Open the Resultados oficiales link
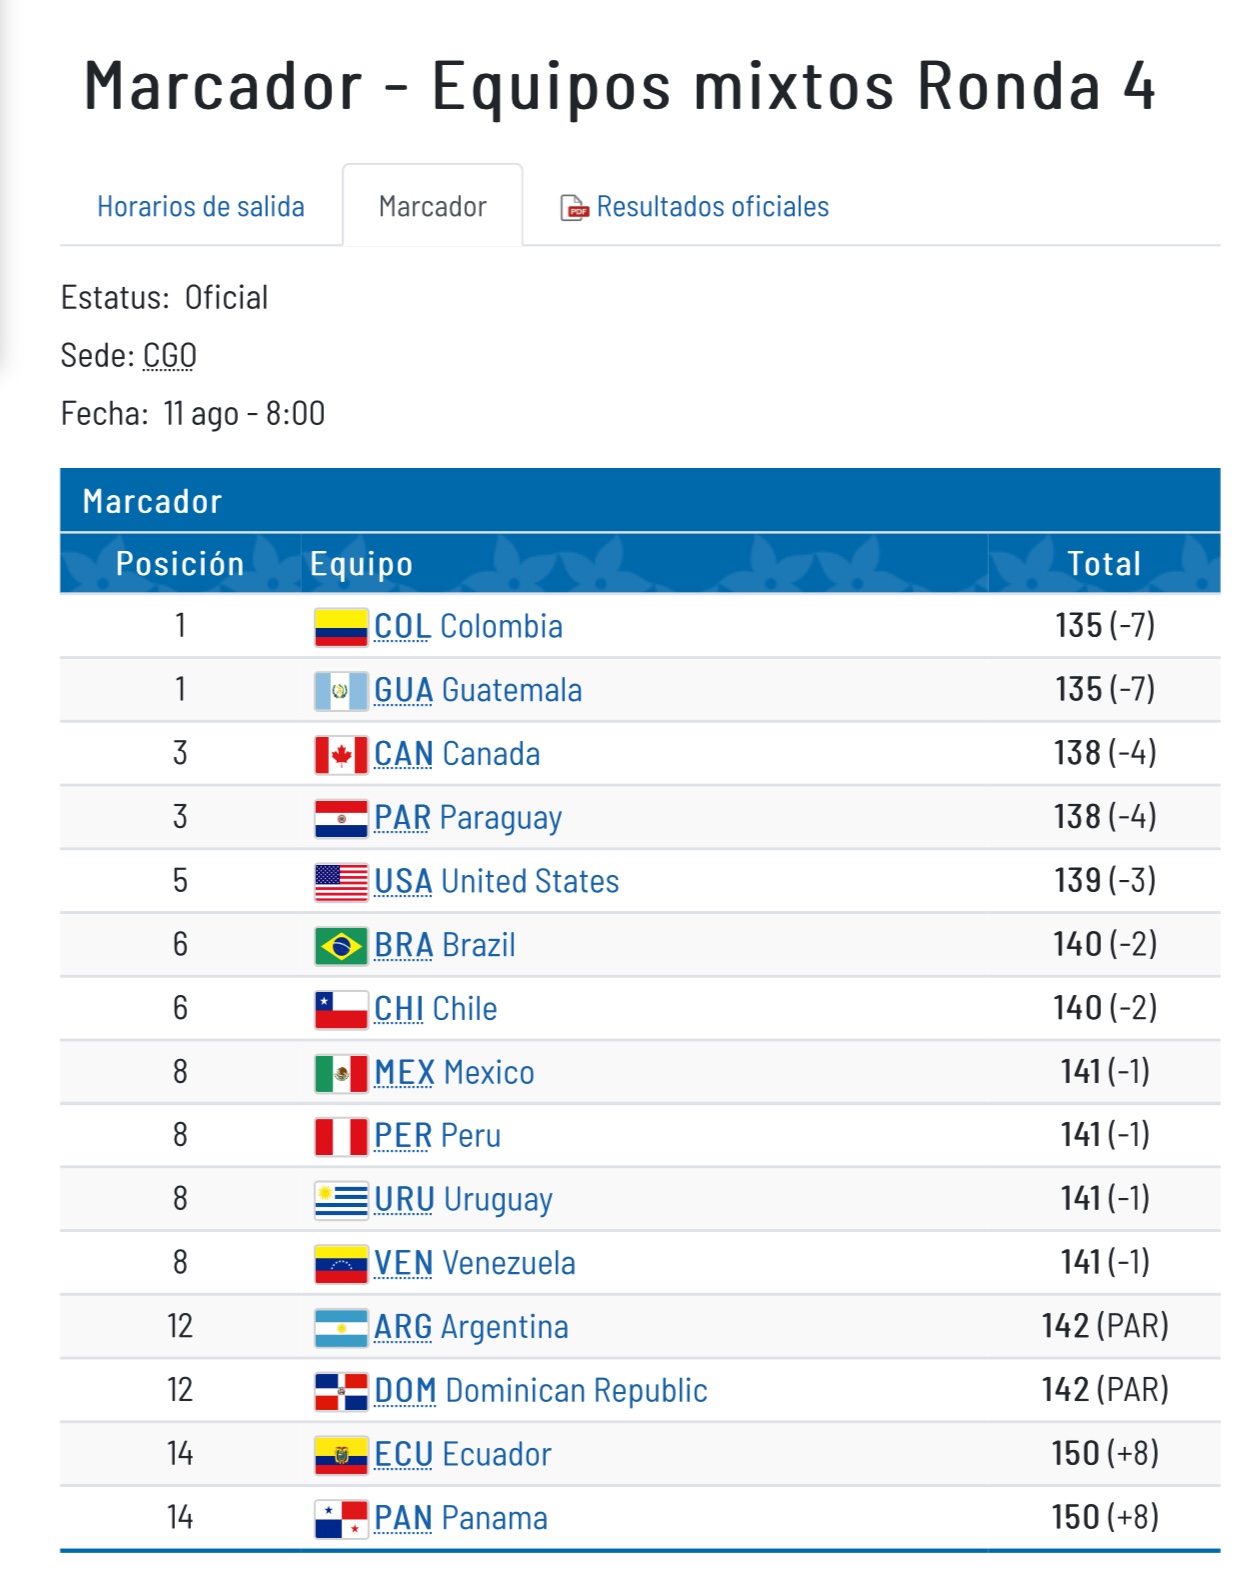Viewport: 1242px width, 1583px height. tap(712, 207)
